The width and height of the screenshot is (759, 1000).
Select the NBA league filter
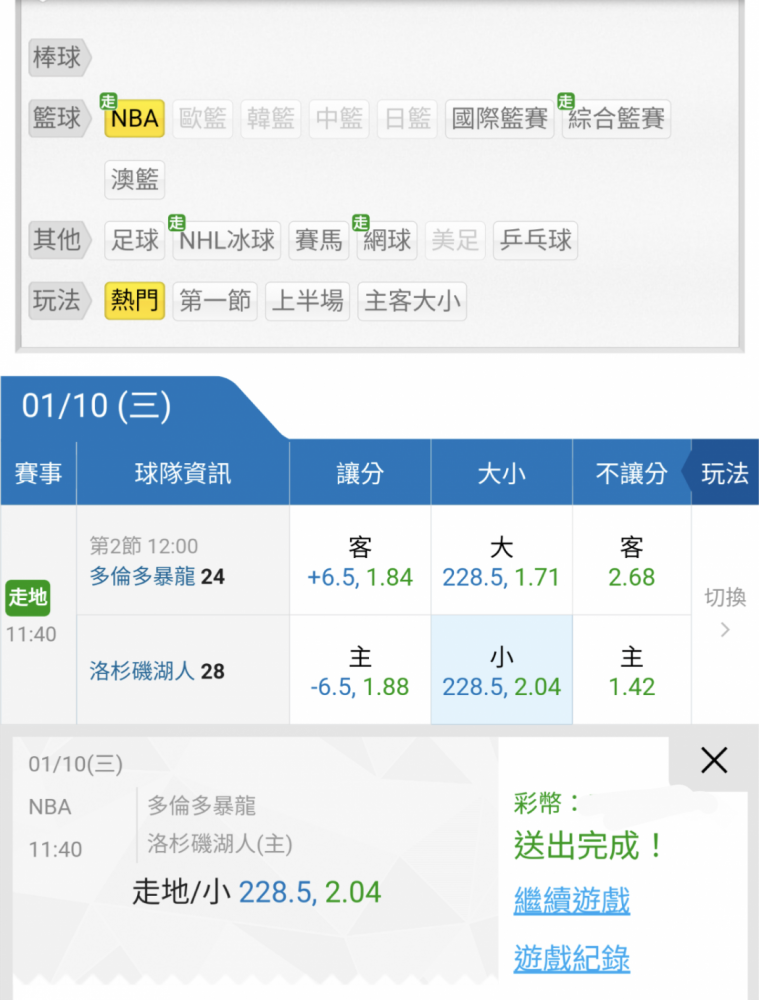[135, 119]
